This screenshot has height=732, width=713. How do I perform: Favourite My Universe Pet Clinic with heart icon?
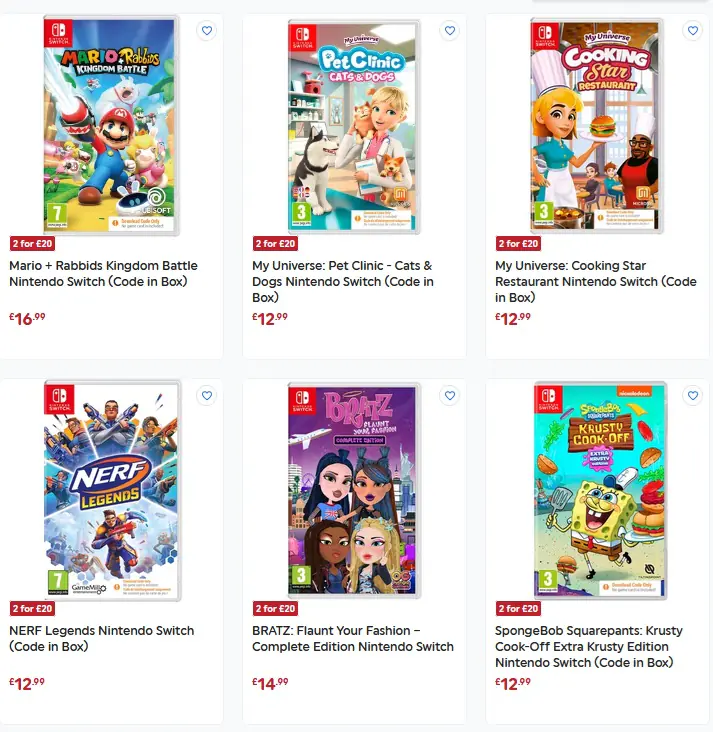450,31
